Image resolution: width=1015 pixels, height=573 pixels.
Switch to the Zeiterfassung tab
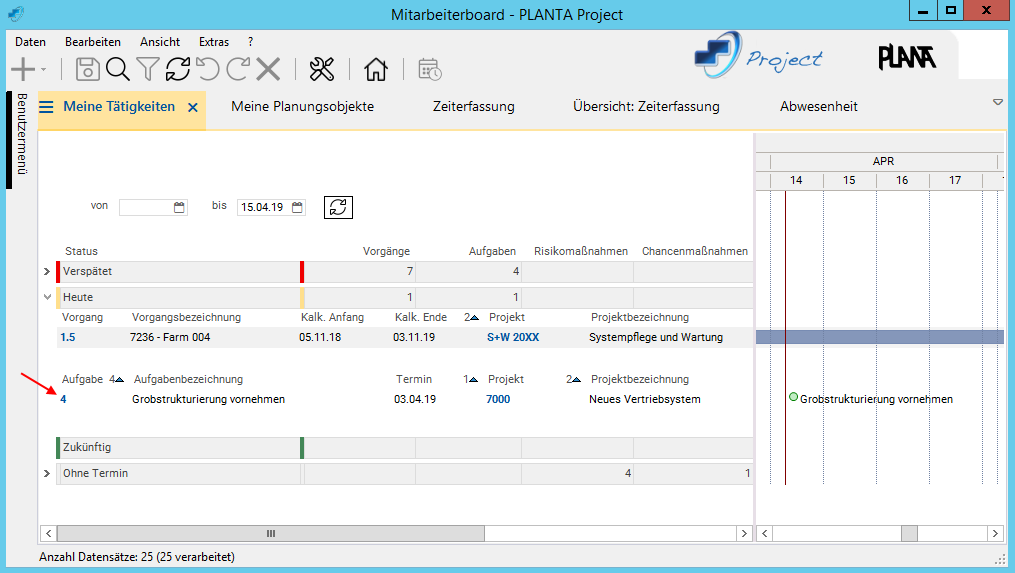click(473, 107)
